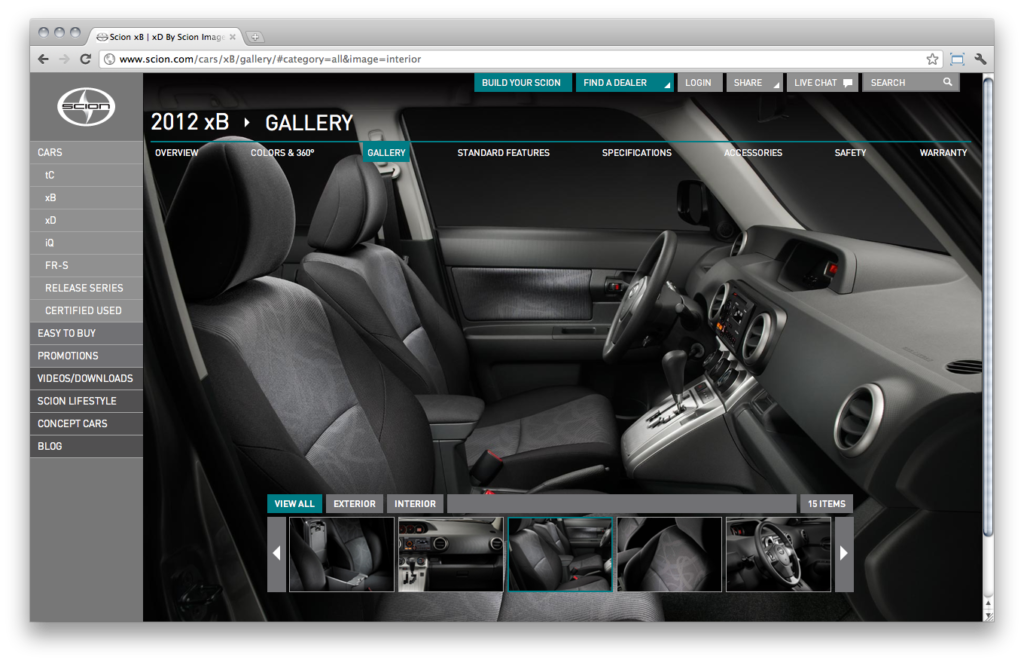Select the center console storage thumbnail
This screenshot has width=1024, height=663.
tap(342, 555)
